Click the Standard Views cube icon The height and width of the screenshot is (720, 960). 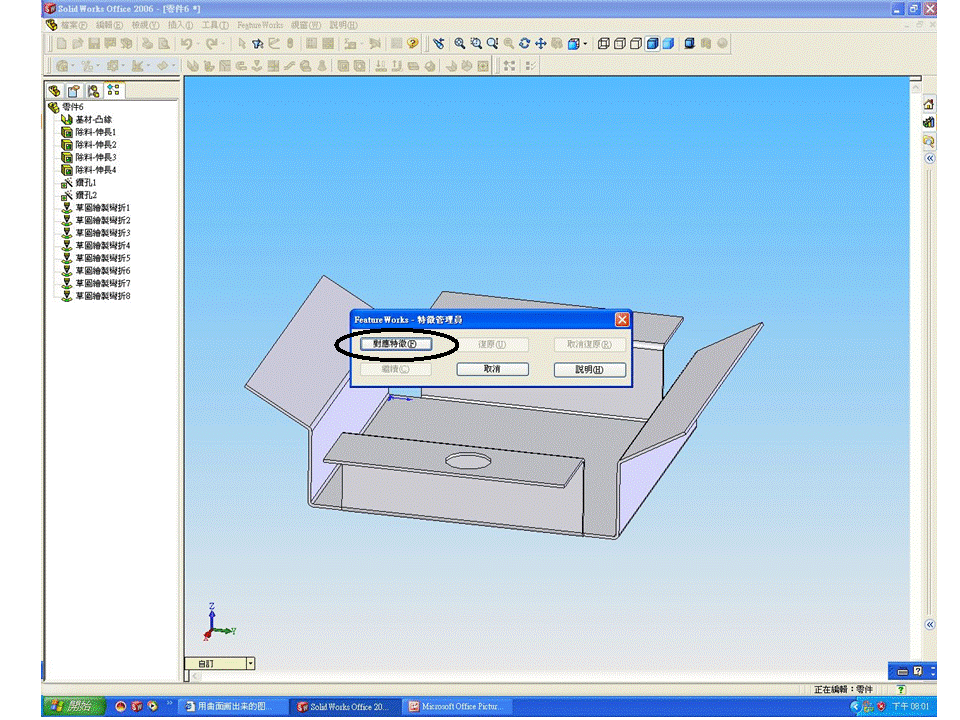[x=574, y=43]
